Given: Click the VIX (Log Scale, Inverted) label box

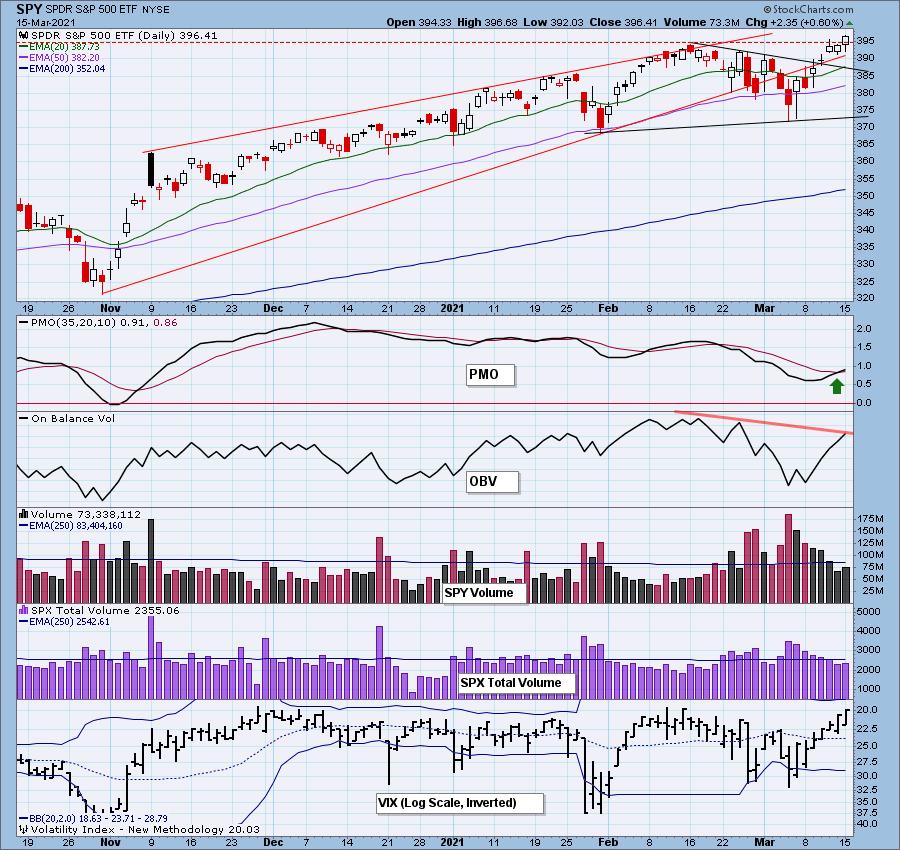Looking at the screenshot, I should pyautogui.click(x=459, y=802).
